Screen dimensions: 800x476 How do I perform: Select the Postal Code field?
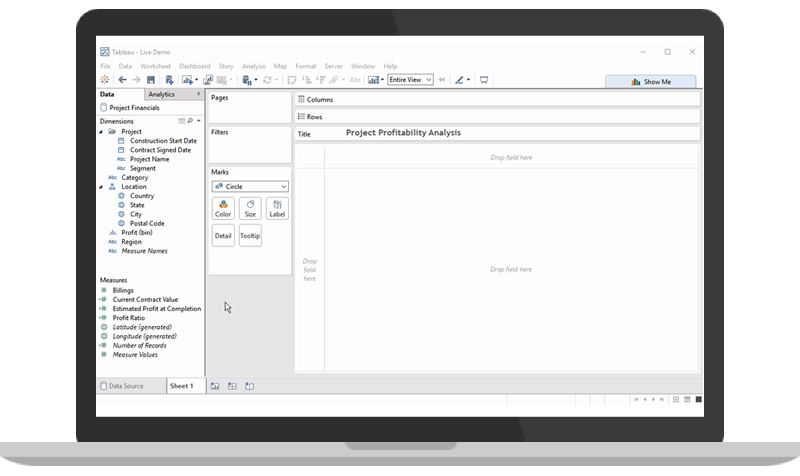[147, 223]
